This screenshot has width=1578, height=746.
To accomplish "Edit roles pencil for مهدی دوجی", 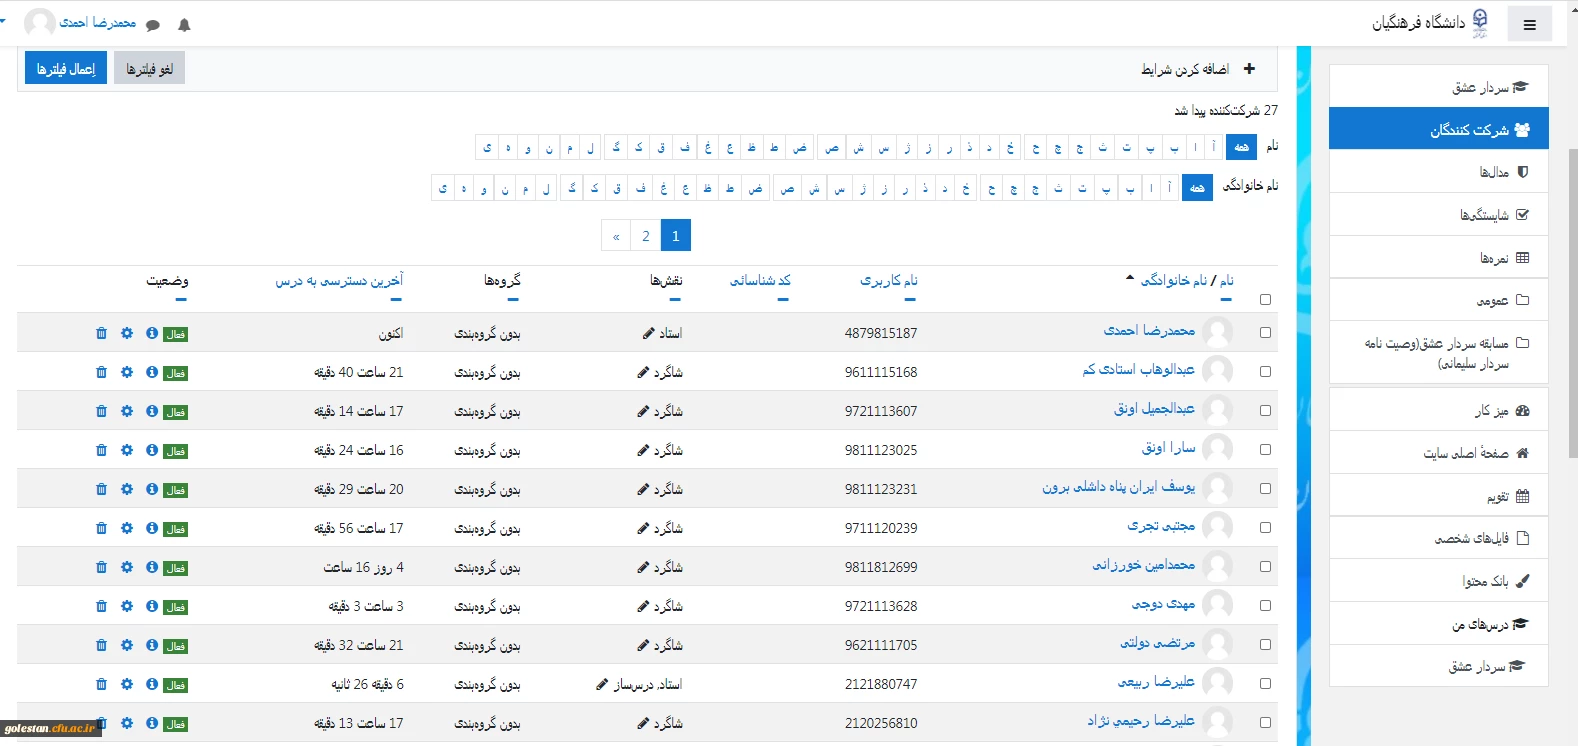I will click(x=643, y=606).
